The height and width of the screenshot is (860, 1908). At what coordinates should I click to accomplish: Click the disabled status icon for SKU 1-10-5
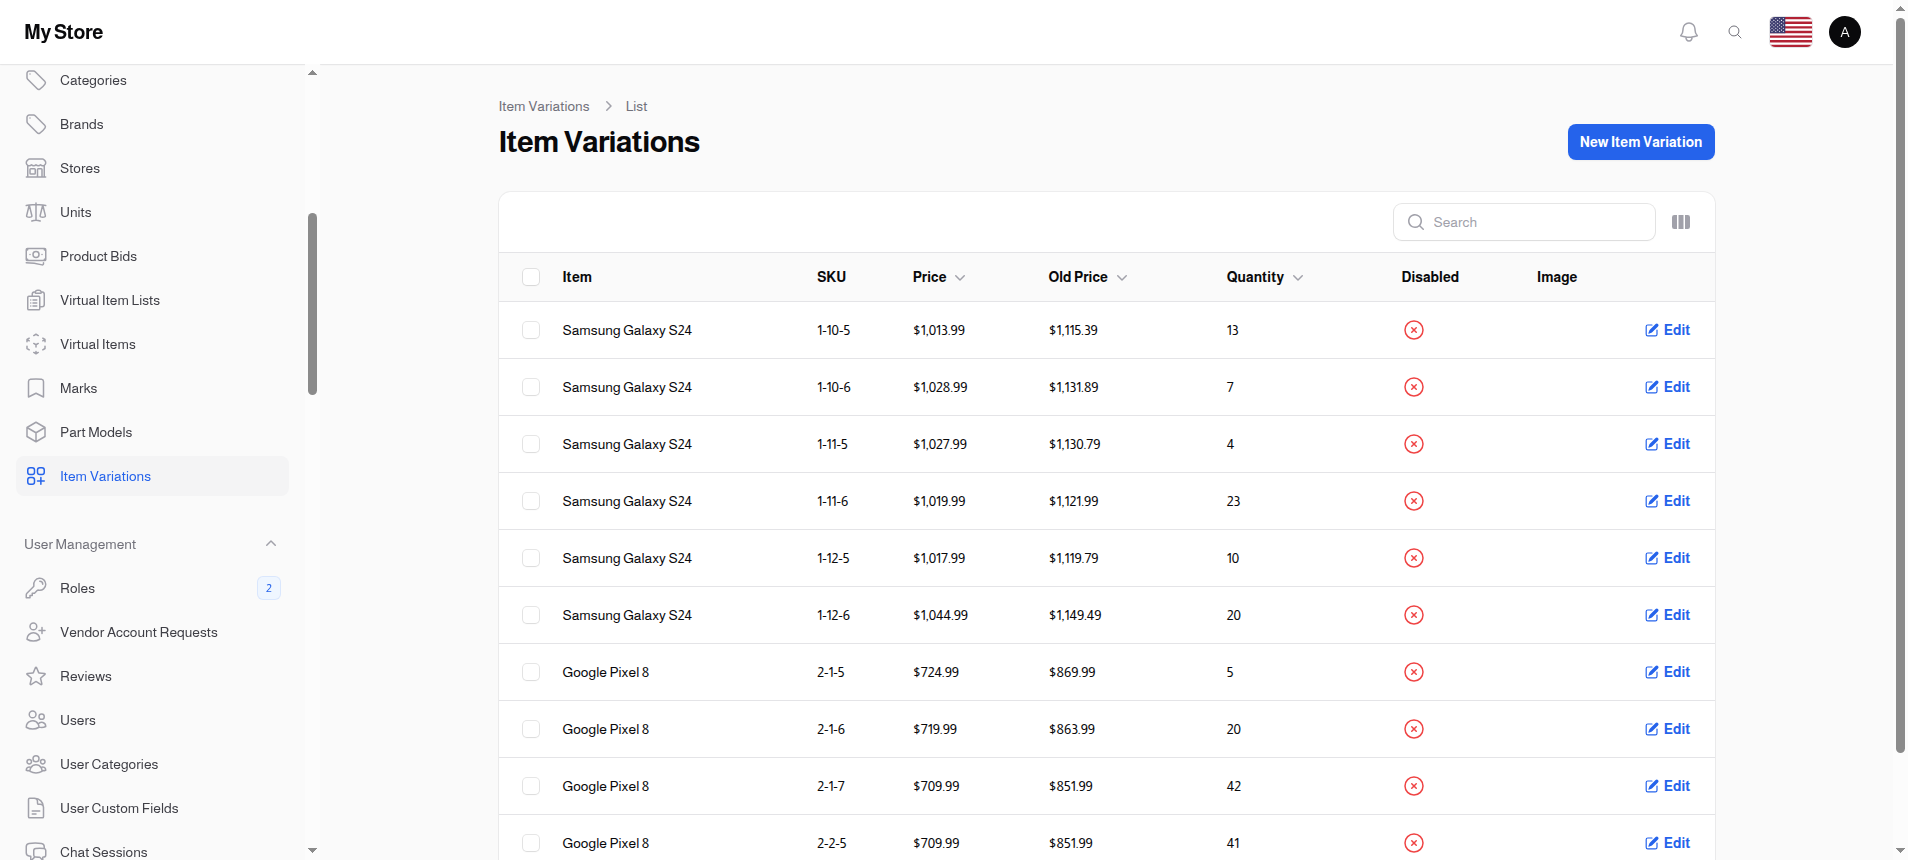tap(1413, 330)
